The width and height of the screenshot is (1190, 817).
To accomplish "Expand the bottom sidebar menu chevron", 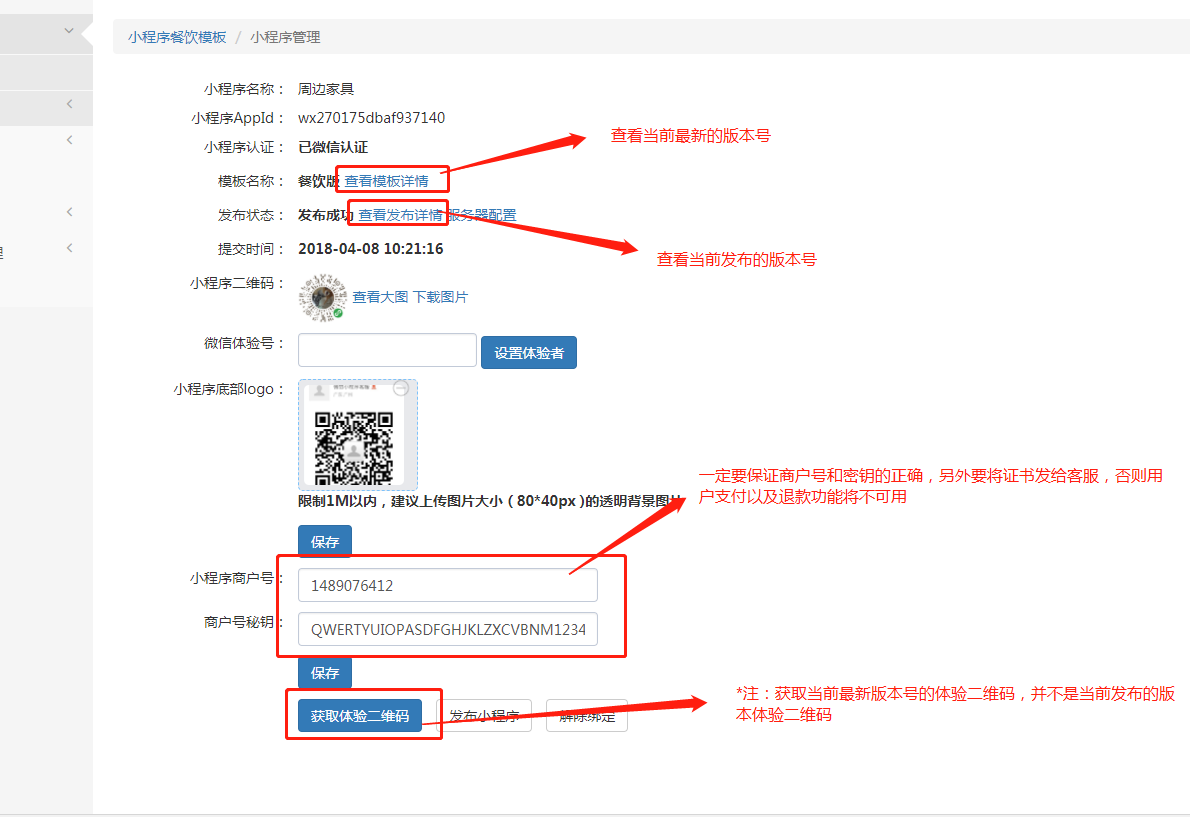I will click(69, 247).
